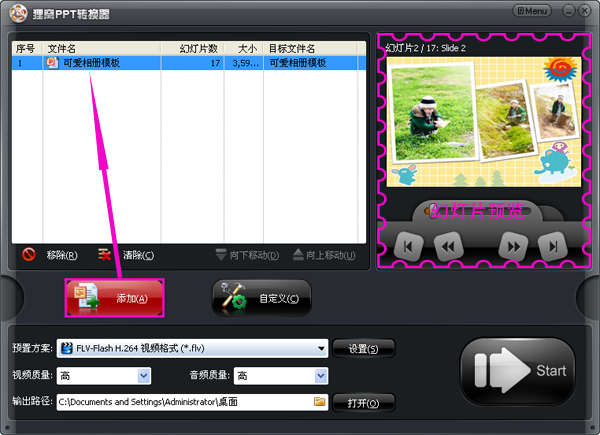The height and width of the screenshot is (435, 600).
Task: Open the Menu button in title bar
Action: pos(532,11)
